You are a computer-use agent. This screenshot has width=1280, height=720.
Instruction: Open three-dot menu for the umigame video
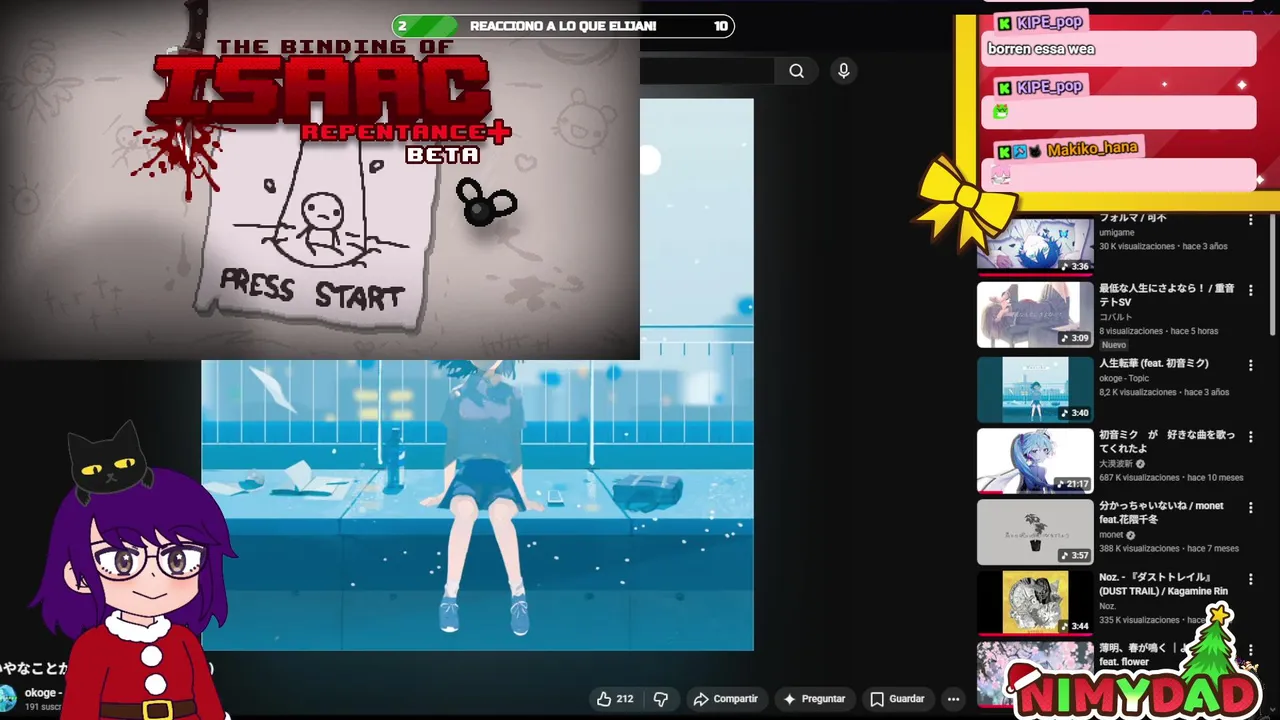(x=1250, y=221)
